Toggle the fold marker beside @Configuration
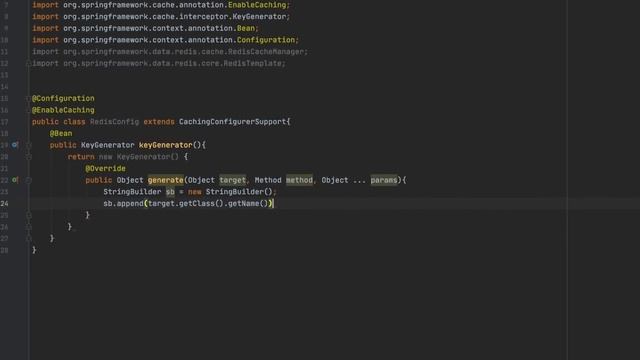The height and width of the screenshot is (360, 640). [x=29, y=98]
